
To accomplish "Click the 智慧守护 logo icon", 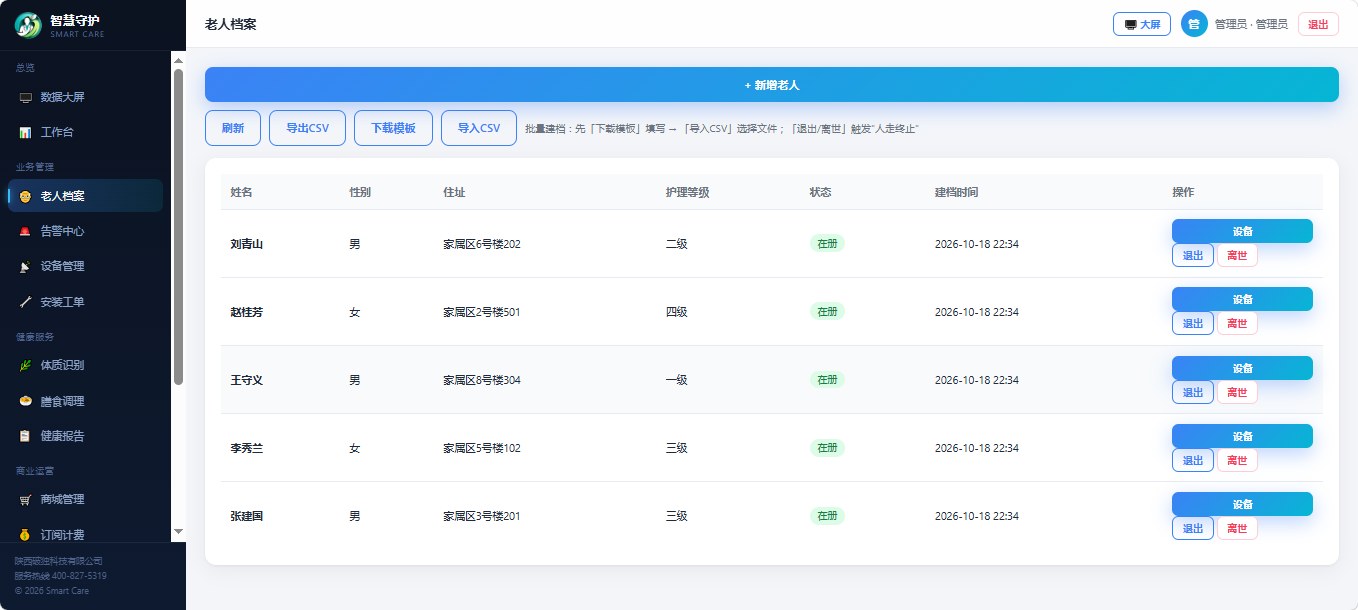I will pyautogui.click(x=28, y=25).
